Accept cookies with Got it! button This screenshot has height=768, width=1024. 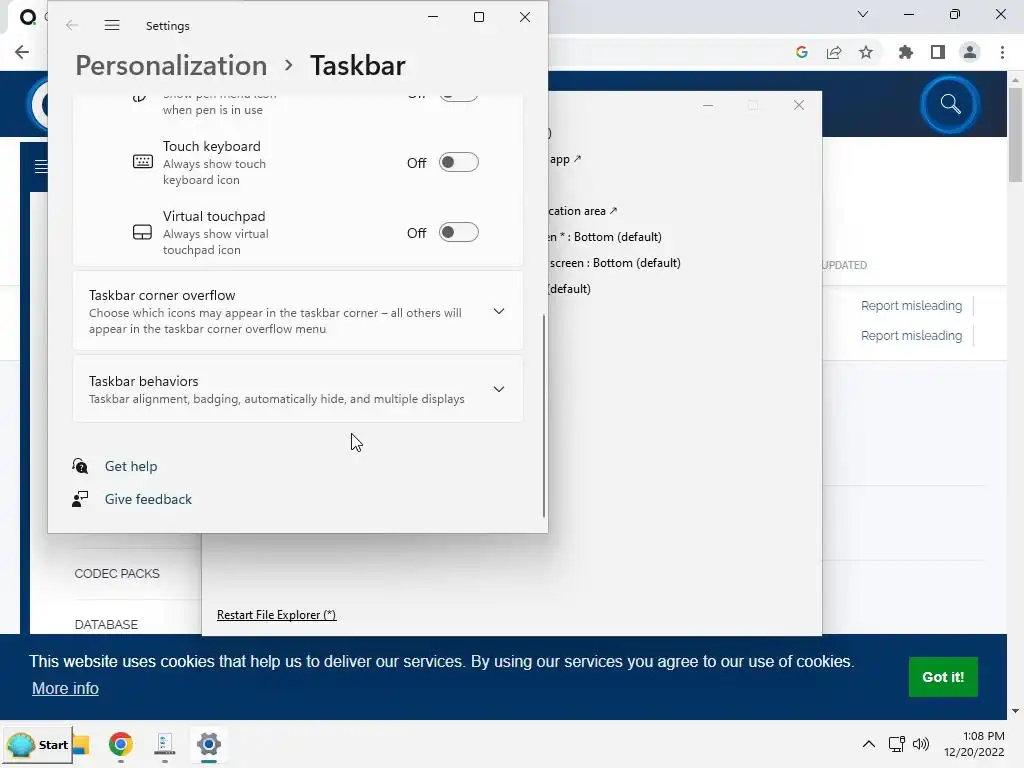tap(943, 677)
